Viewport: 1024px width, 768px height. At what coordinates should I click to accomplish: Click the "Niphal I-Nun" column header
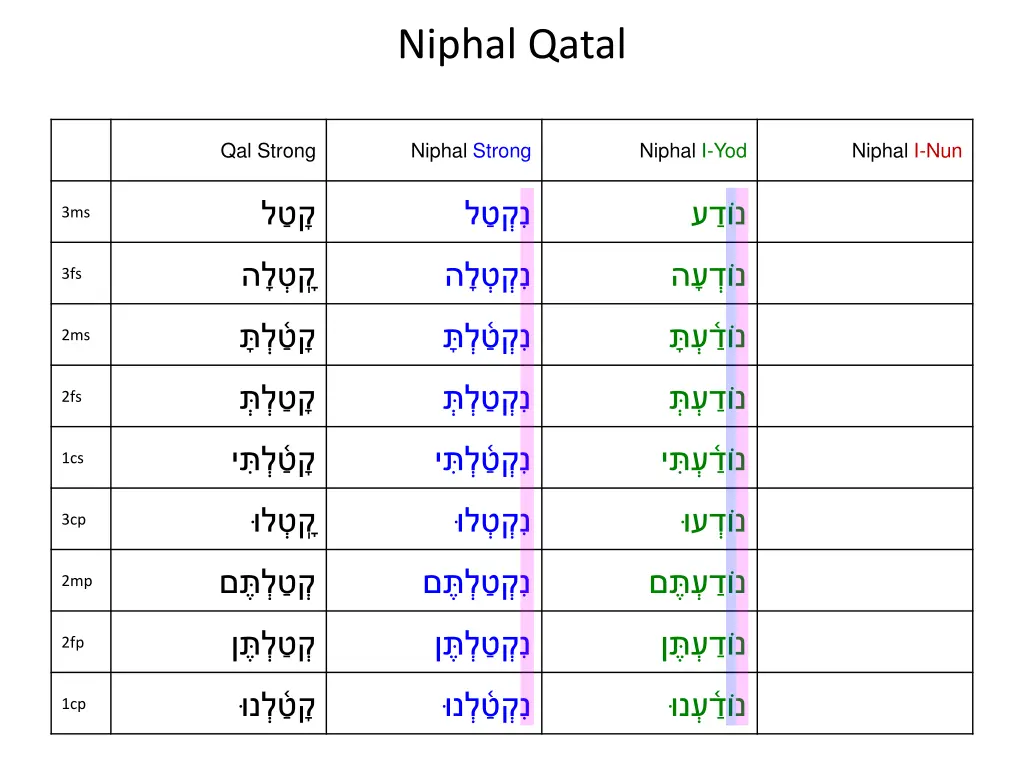point(906,151)
